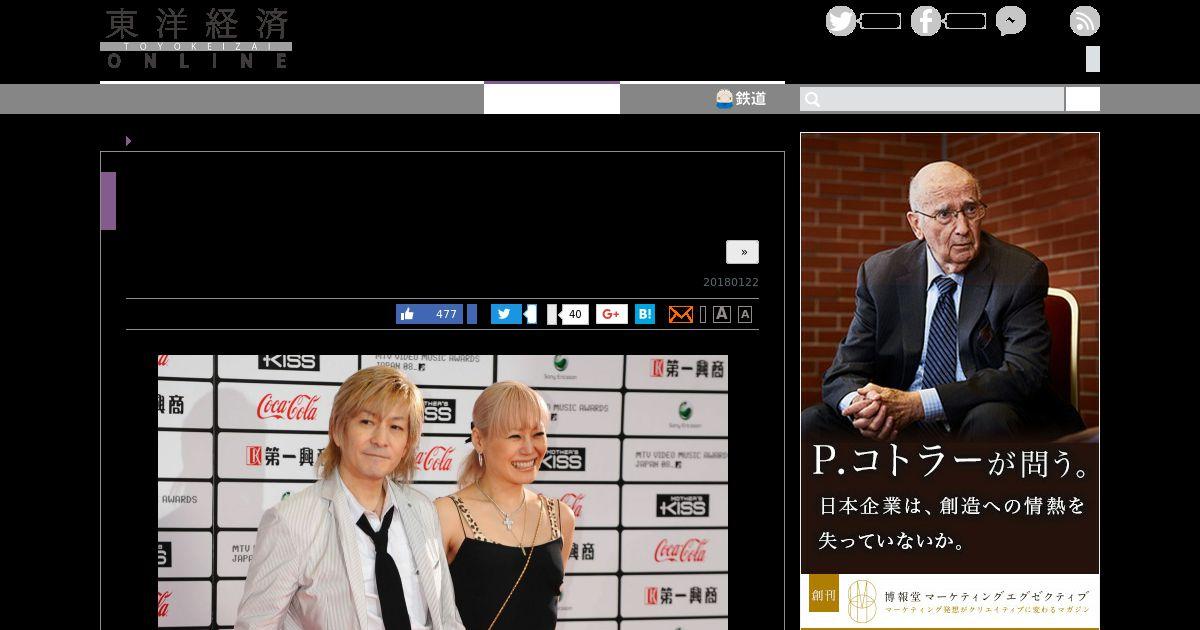This screenshot has height=630, width=1200.
Task: Click the article date 20180122
Action: click(731, 282)
